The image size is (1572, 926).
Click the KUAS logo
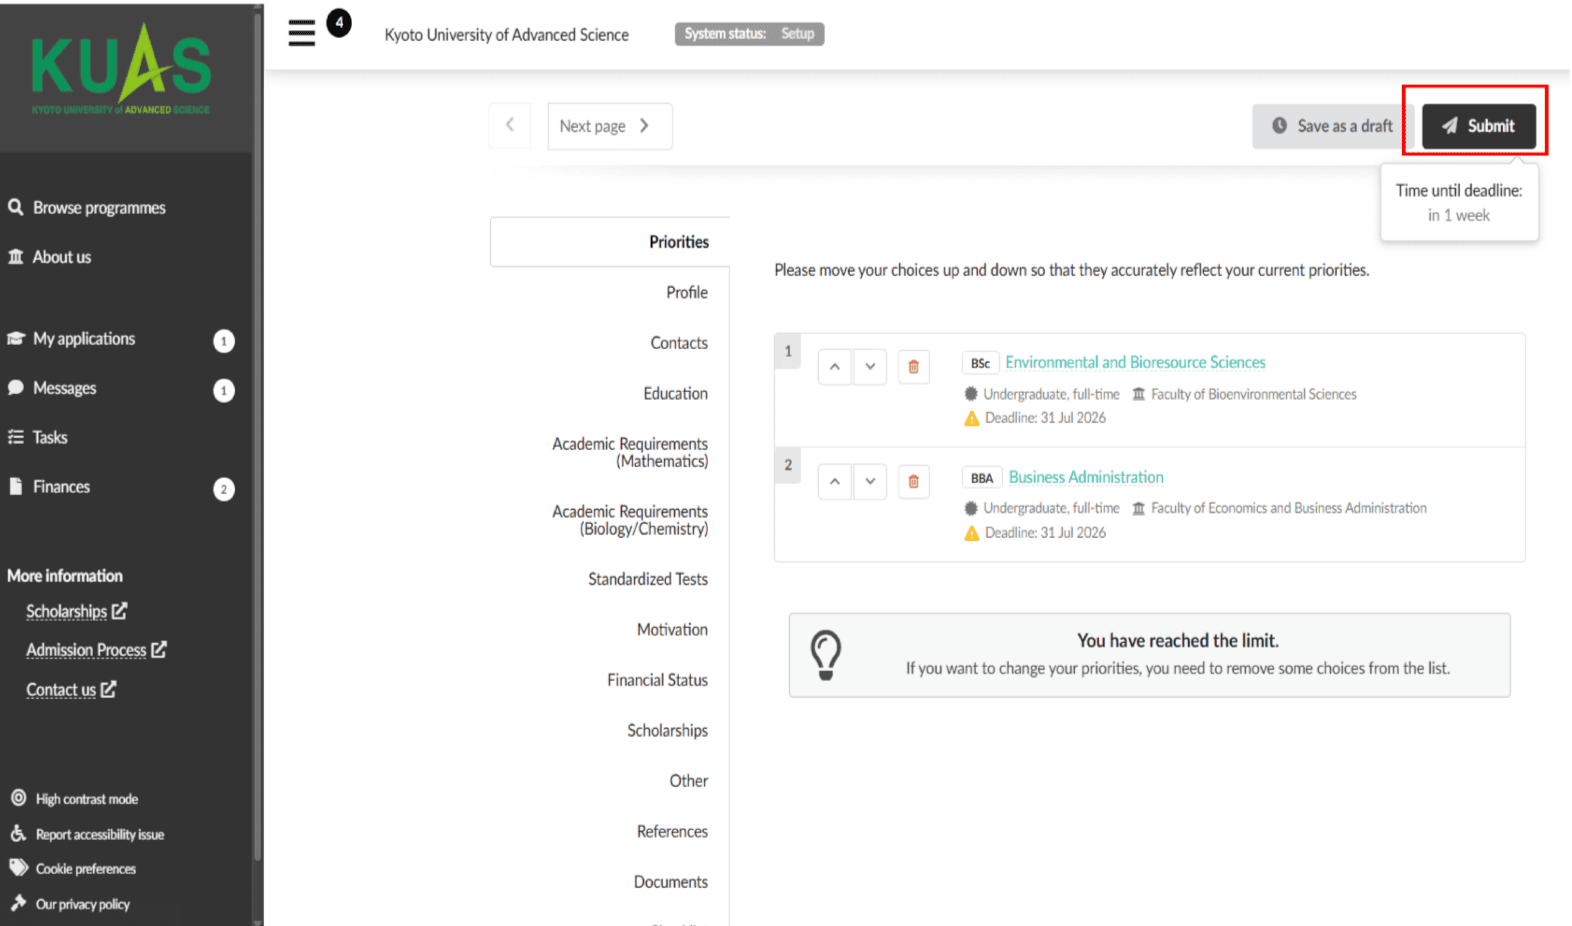tap(121, 70)
